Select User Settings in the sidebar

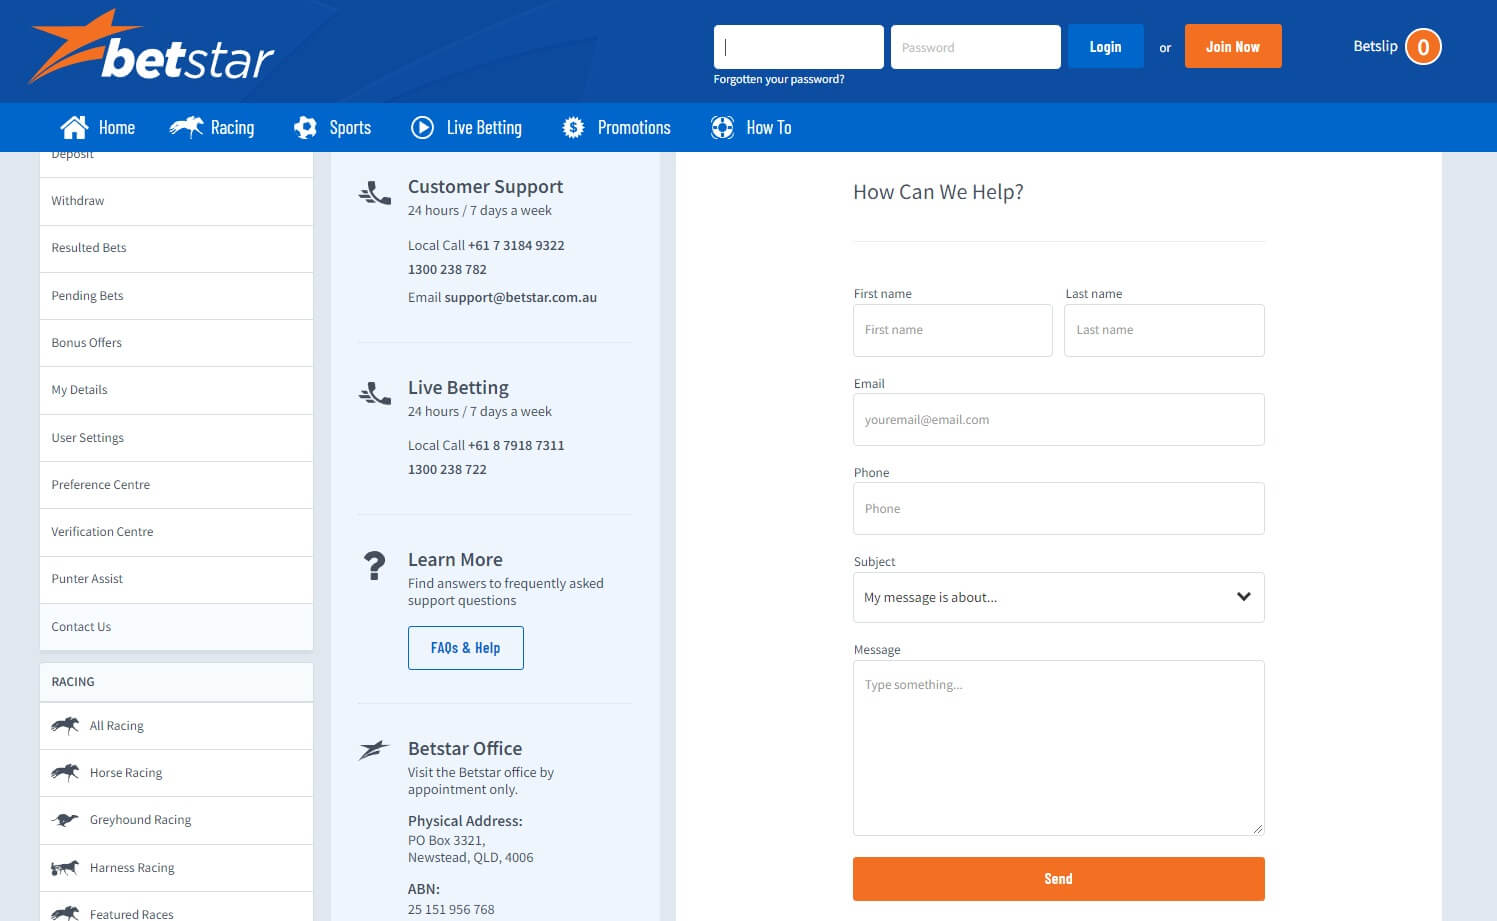[176, 438]
